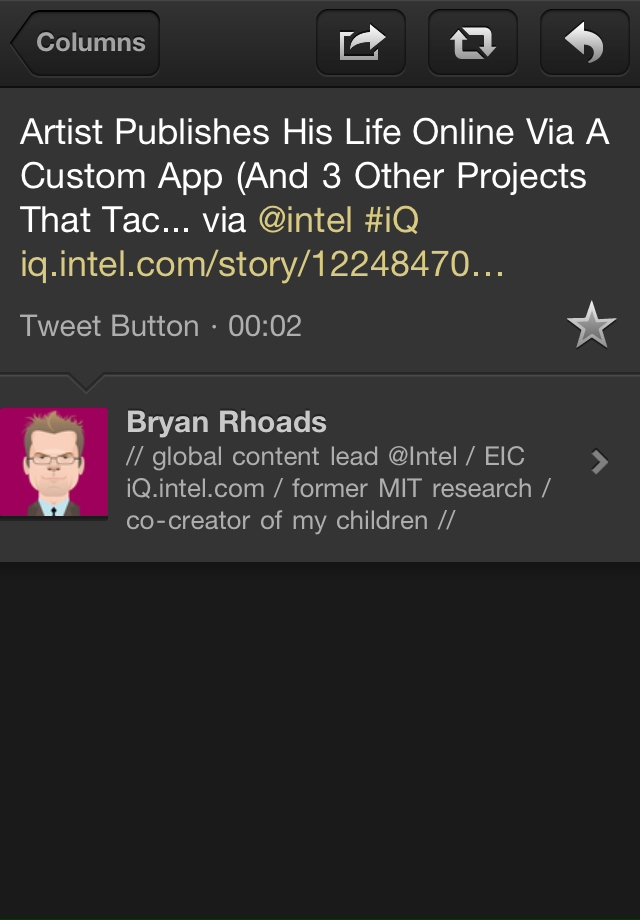Screen dimensions: 640x920
Task: Retweet this tweet using the retweet icon
Action: pos(473,42)
